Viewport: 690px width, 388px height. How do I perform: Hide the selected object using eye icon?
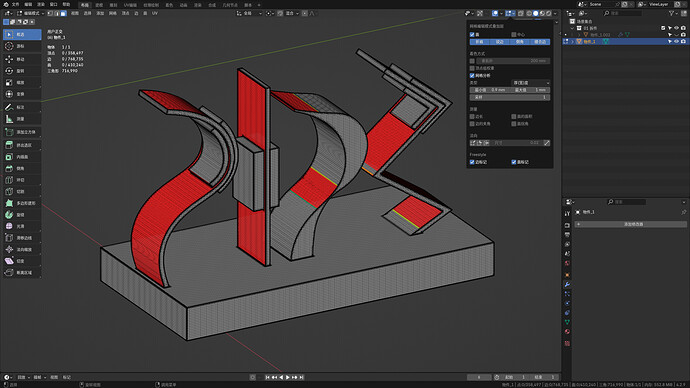676,41
